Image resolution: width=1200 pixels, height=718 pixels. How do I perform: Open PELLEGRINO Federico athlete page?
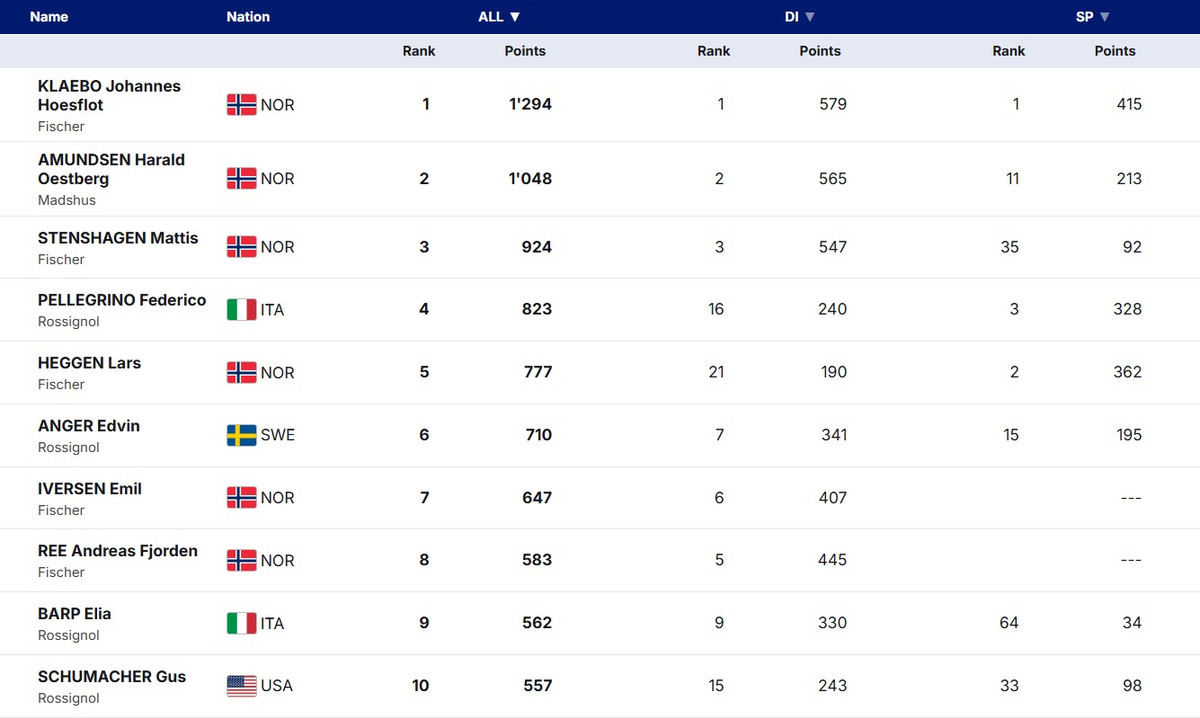pos(122,300)
